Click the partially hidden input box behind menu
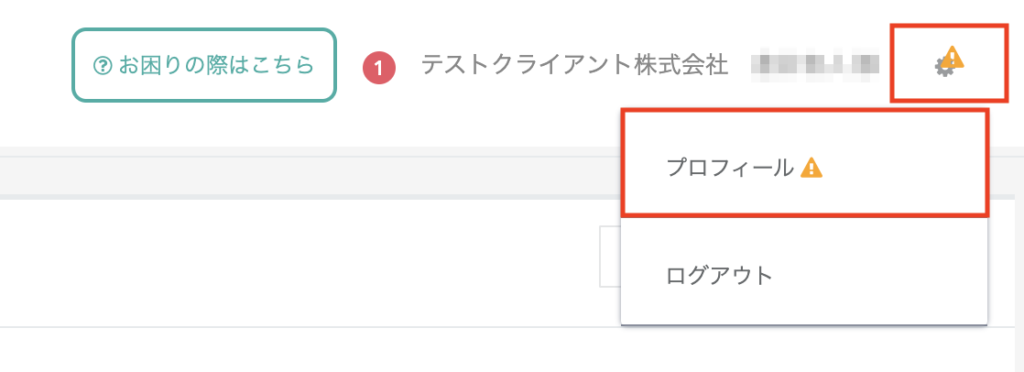Image resolution: width=1024 pixels, height=372 pixels. (610, 256)
